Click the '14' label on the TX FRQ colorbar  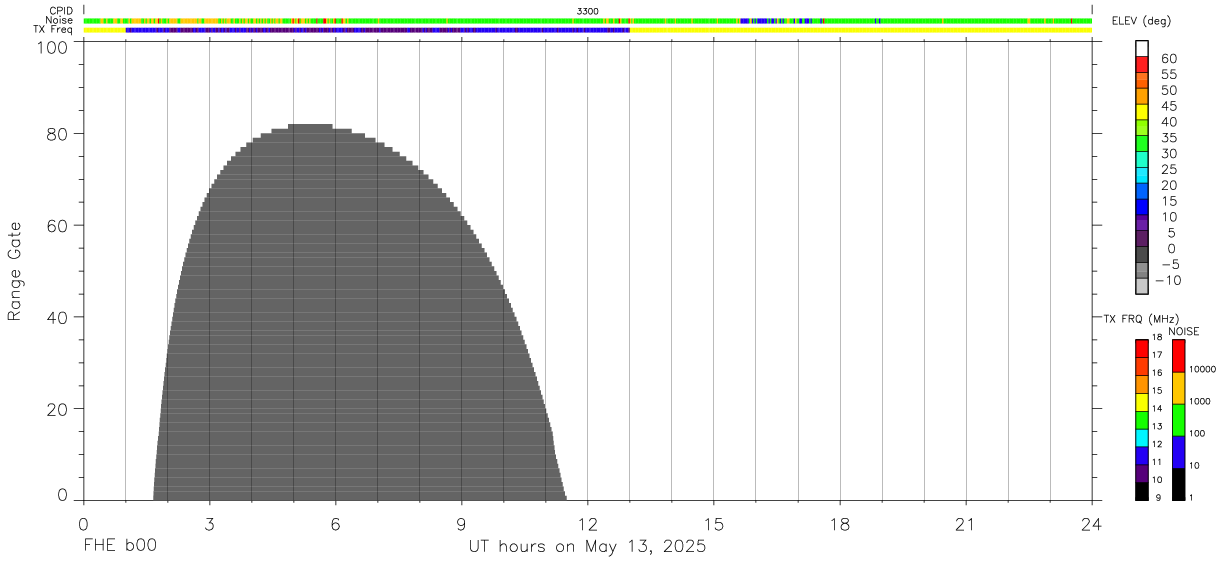(x=1157, y=409)
